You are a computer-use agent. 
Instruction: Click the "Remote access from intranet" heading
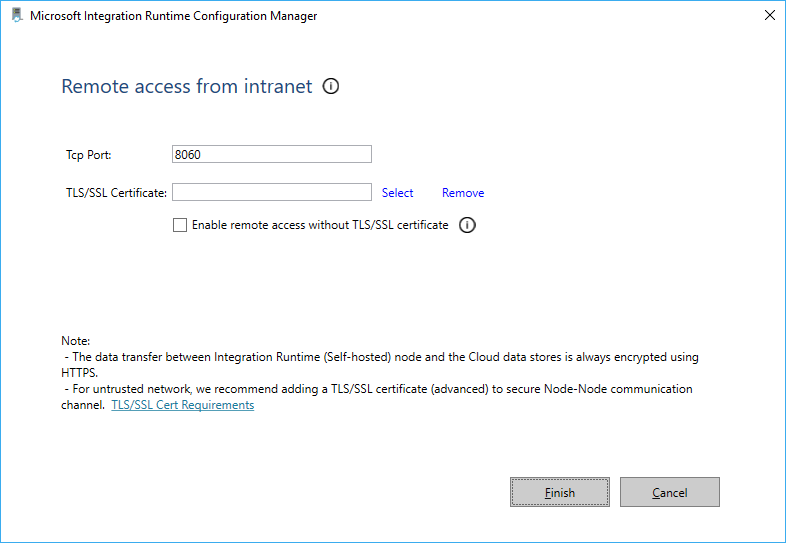187,87
